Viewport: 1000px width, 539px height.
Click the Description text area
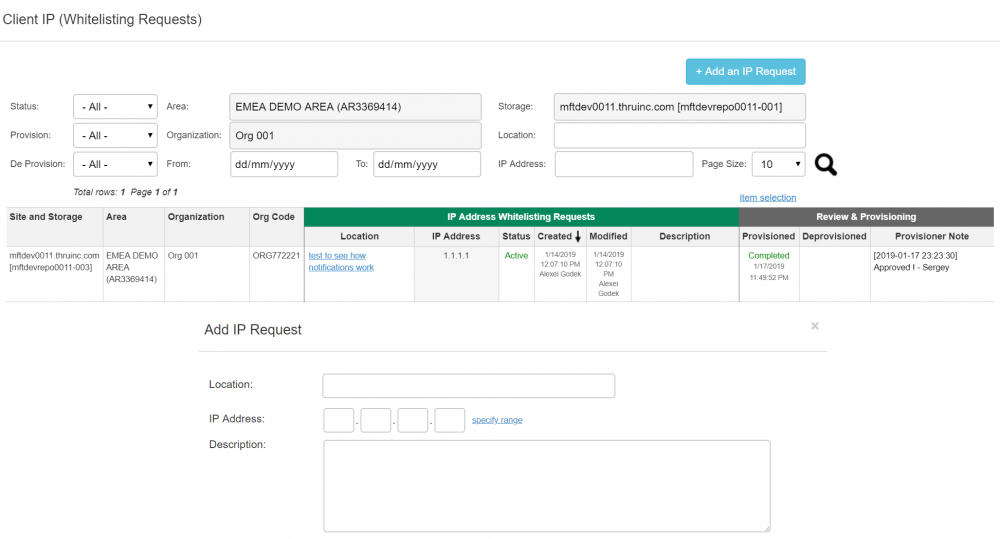point(546,485)
